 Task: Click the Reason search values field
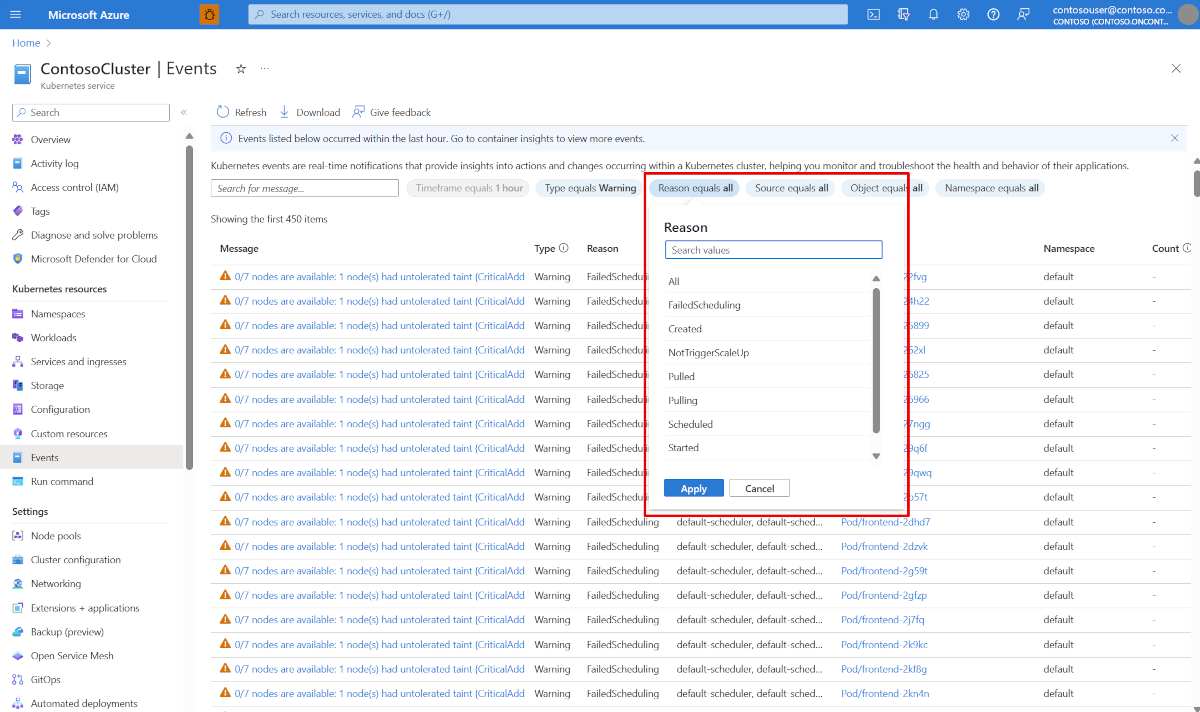(773, 250)
